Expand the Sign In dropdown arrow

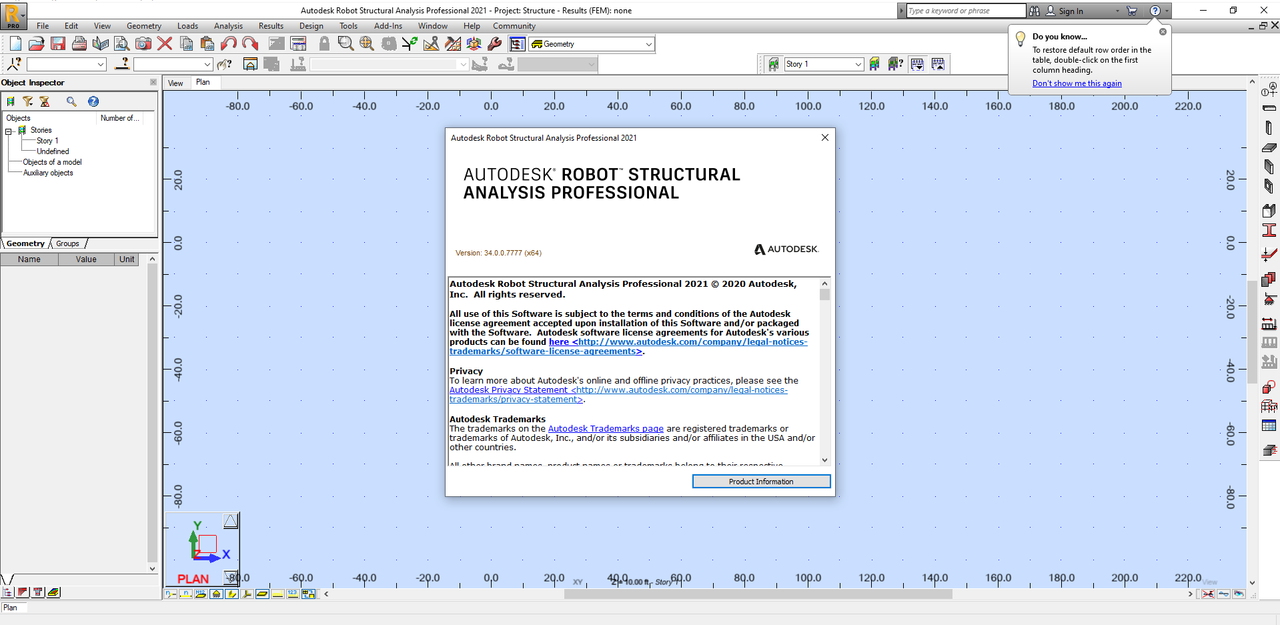1118,11
